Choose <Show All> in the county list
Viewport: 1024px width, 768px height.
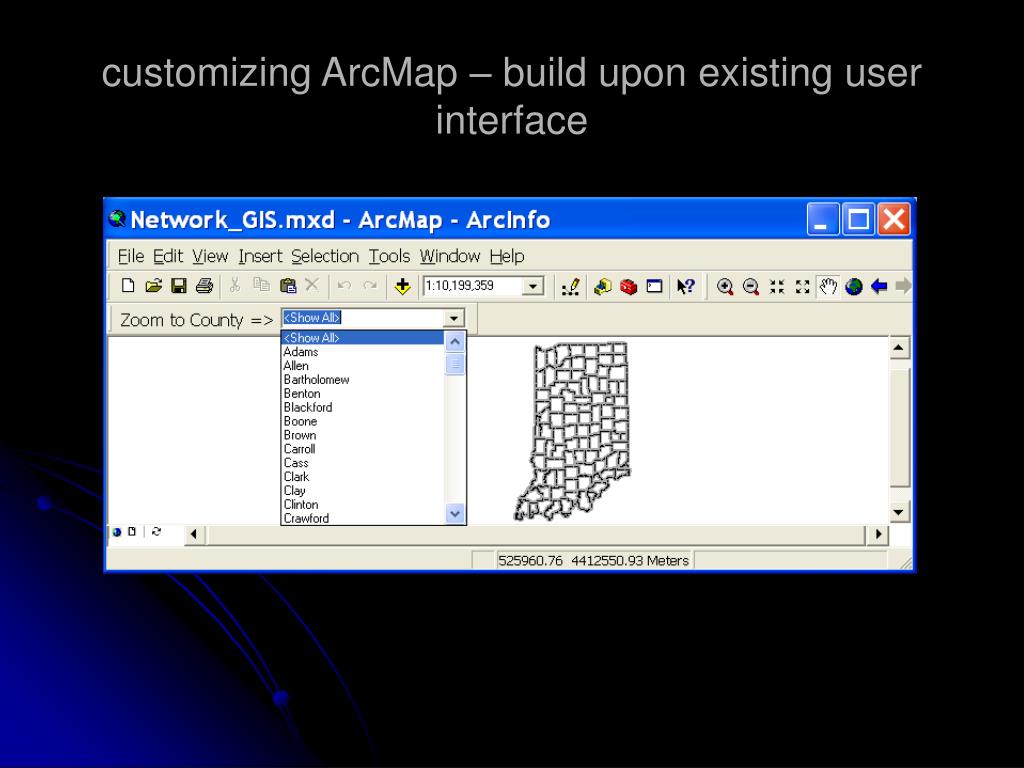[x=362, y=338]
